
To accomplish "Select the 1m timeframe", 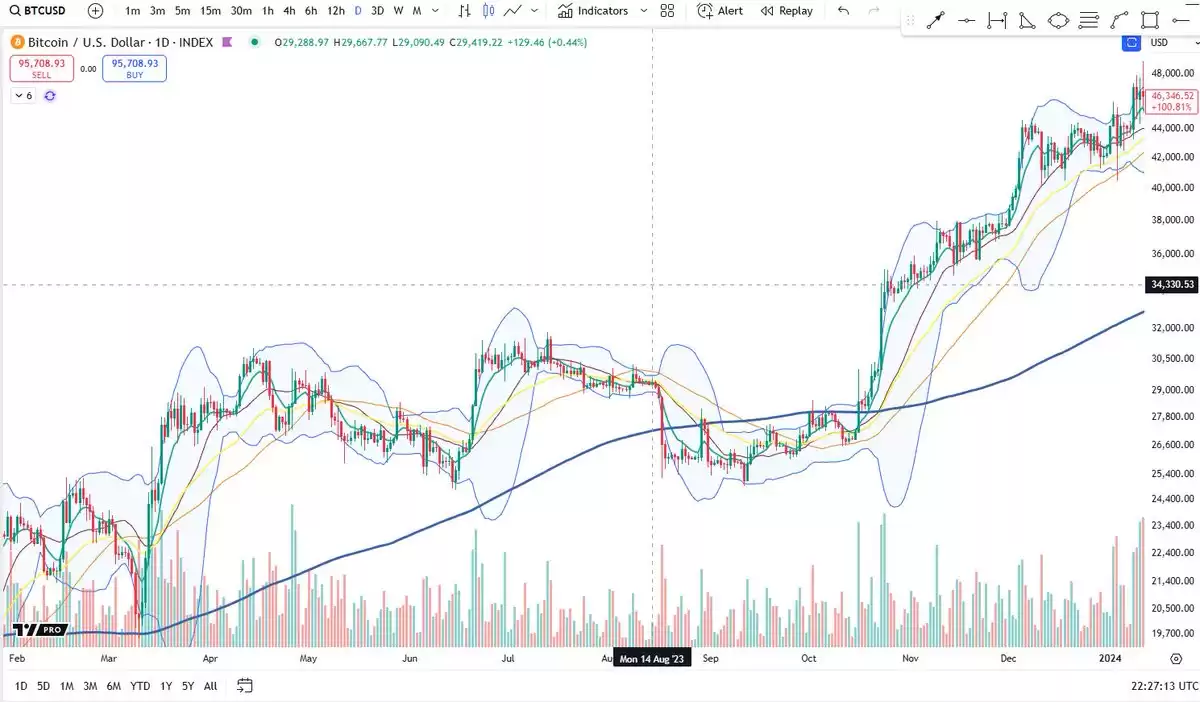I will coord(133,10).
